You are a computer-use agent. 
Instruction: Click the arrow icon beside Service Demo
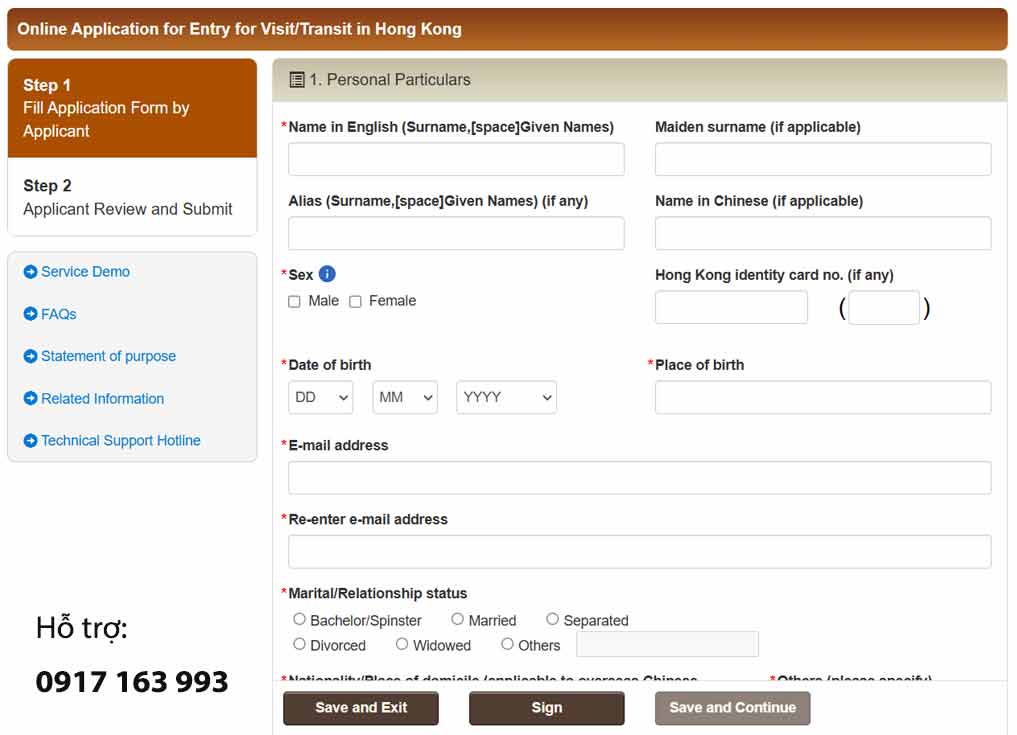(30, 272)
